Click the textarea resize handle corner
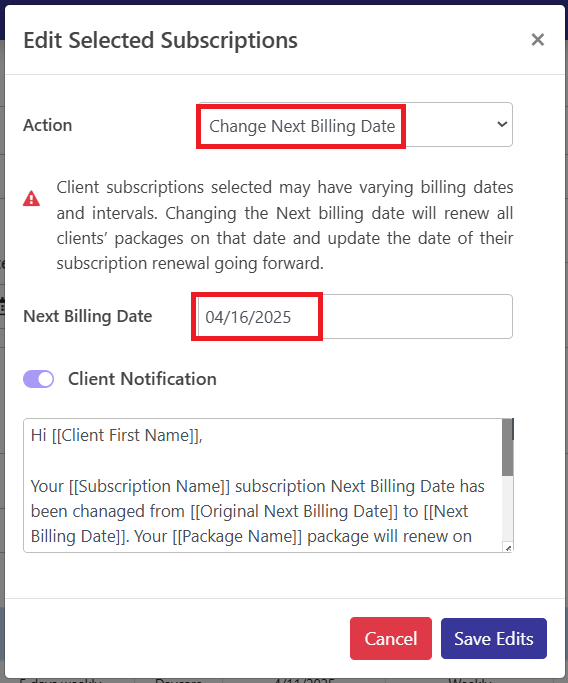 [x=508, y=548]
